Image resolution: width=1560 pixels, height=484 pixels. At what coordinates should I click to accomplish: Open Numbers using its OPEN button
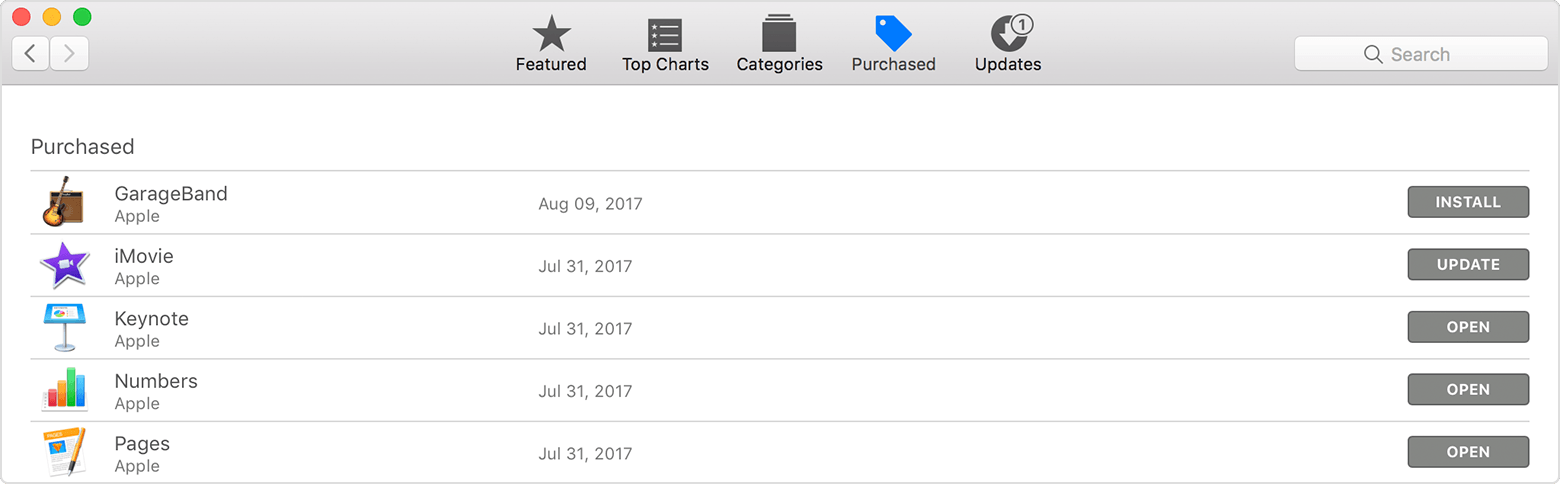tap(1468, 389)
